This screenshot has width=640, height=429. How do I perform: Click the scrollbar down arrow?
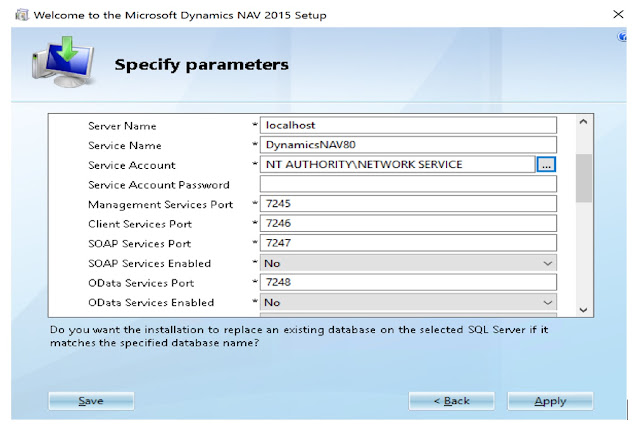tap(584, 310)
